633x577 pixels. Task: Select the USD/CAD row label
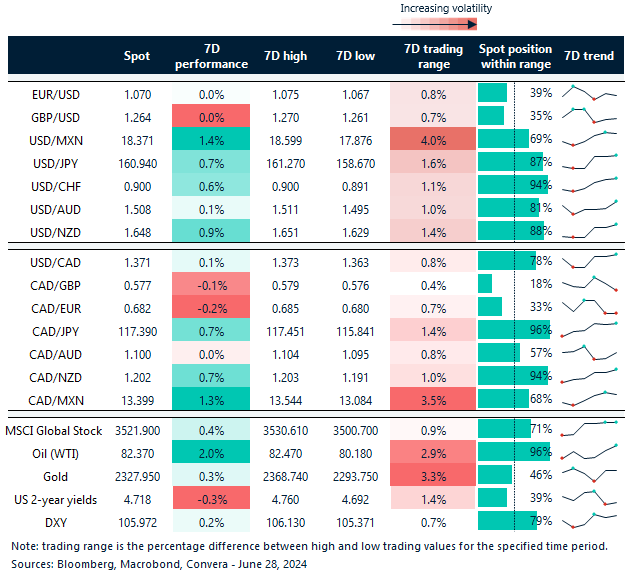pos(60,260)
